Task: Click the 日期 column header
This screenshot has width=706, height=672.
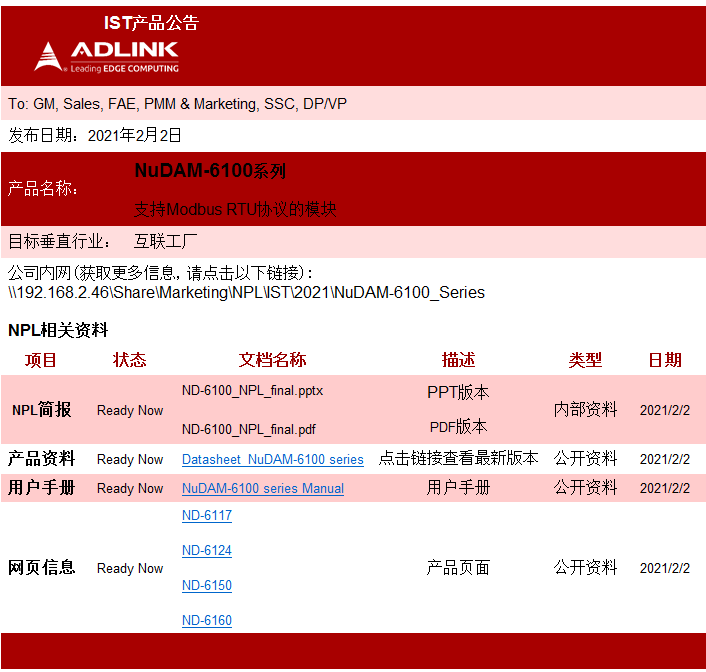Action: click(664, 360)
